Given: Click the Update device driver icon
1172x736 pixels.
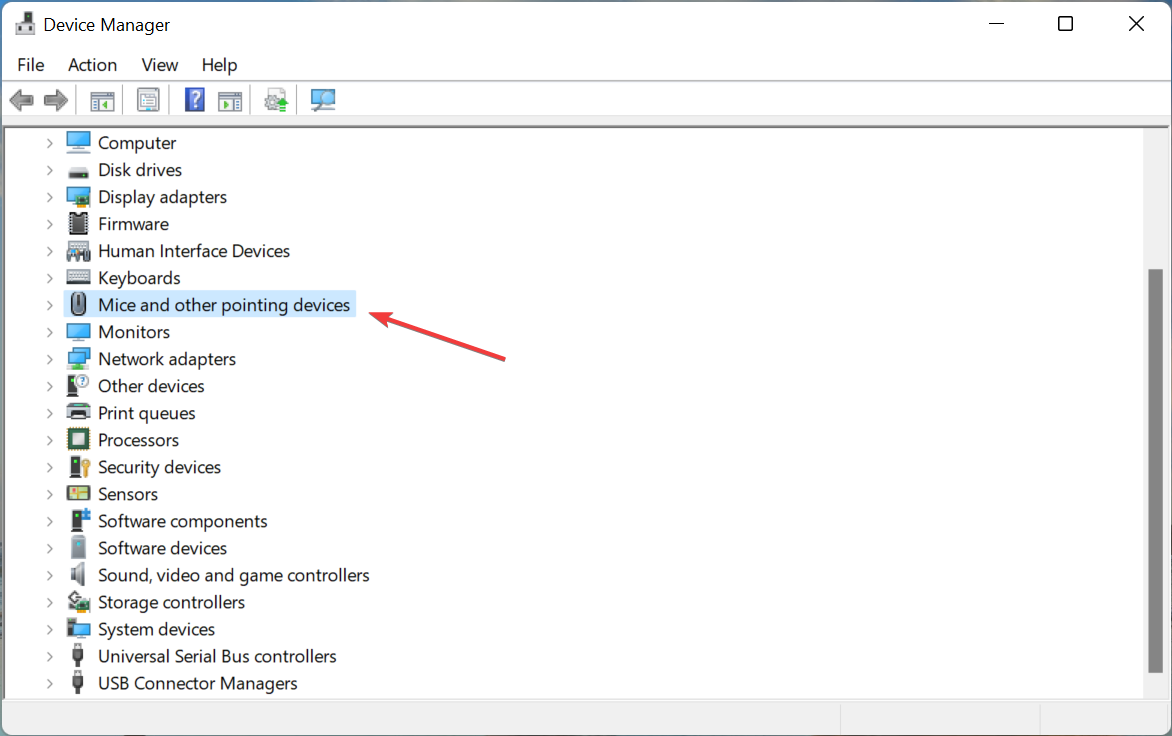Looking at the screenshot, I should click(276, 100).
